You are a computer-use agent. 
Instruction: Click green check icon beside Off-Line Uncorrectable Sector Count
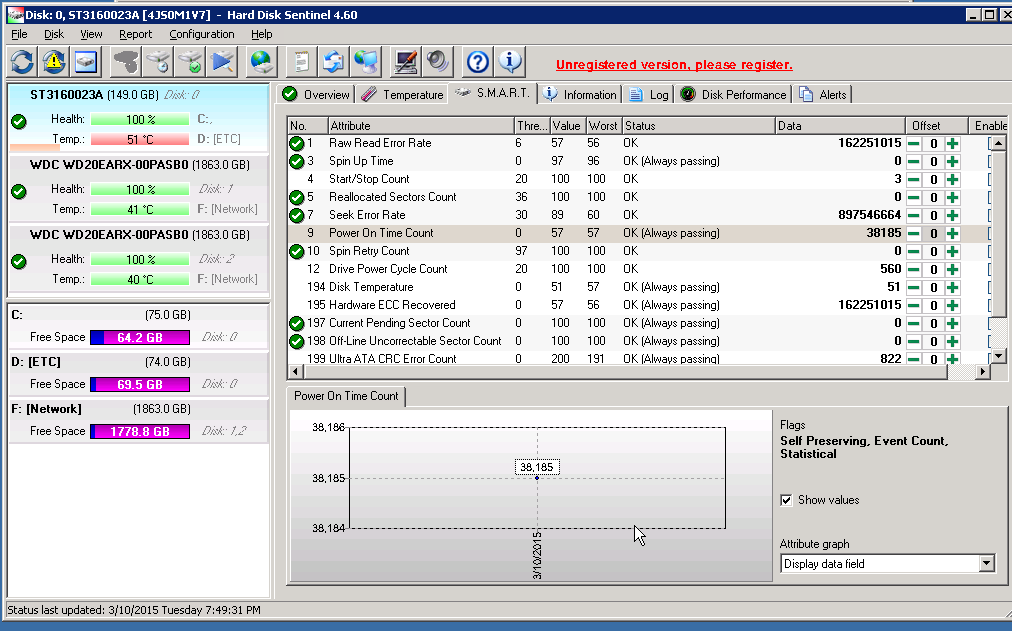[x=296, y=341]
